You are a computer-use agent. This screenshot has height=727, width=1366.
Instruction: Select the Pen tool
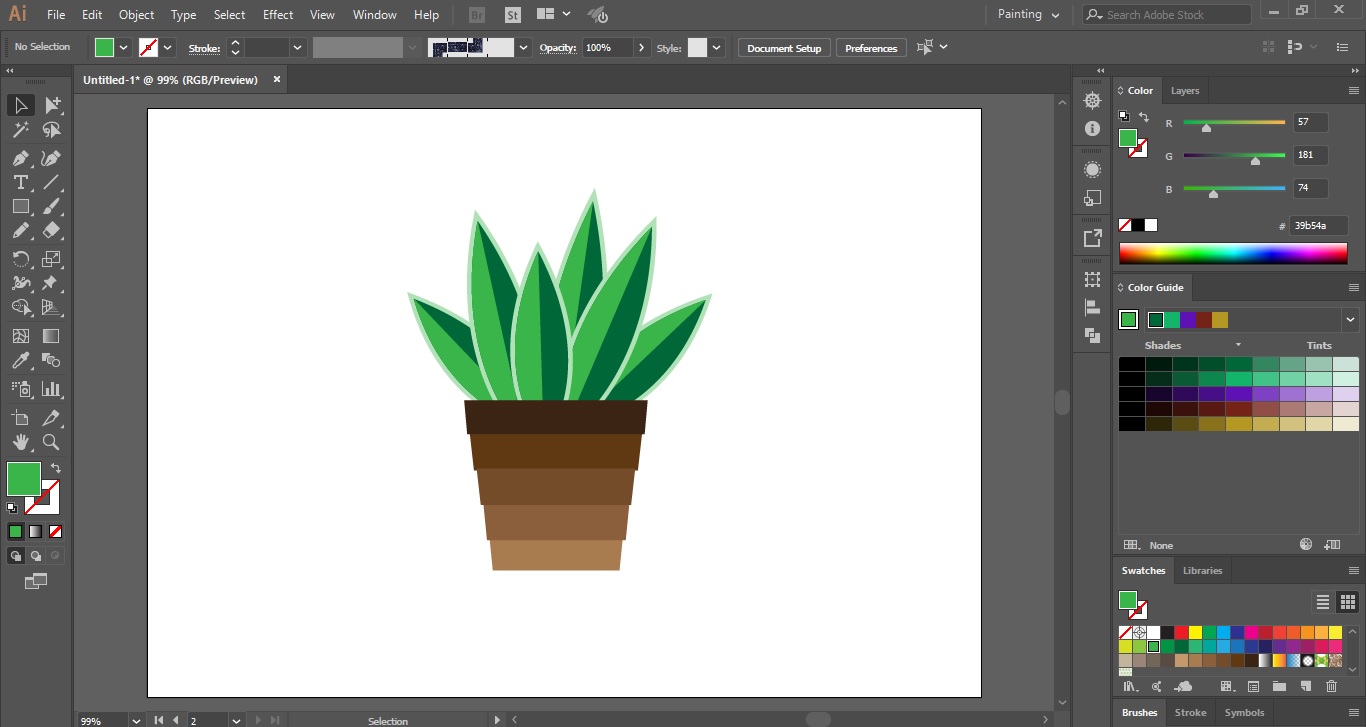pyautogui.click(x=20, y=158)
